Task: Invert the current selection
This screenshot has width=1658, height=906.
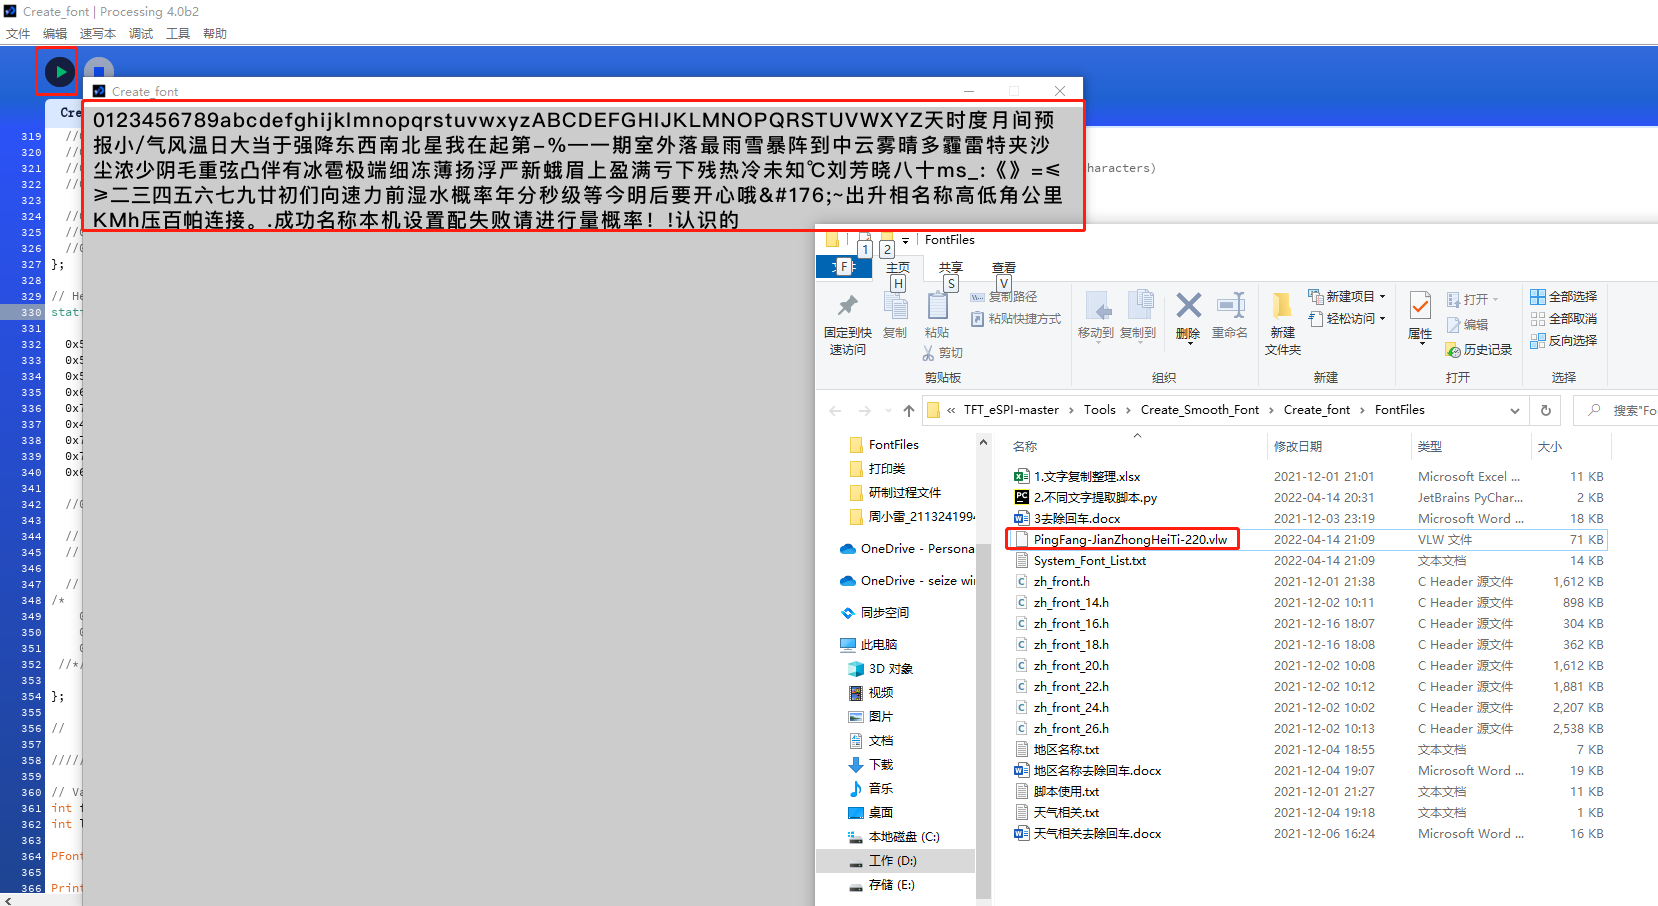Action: tap(1565, 340)
